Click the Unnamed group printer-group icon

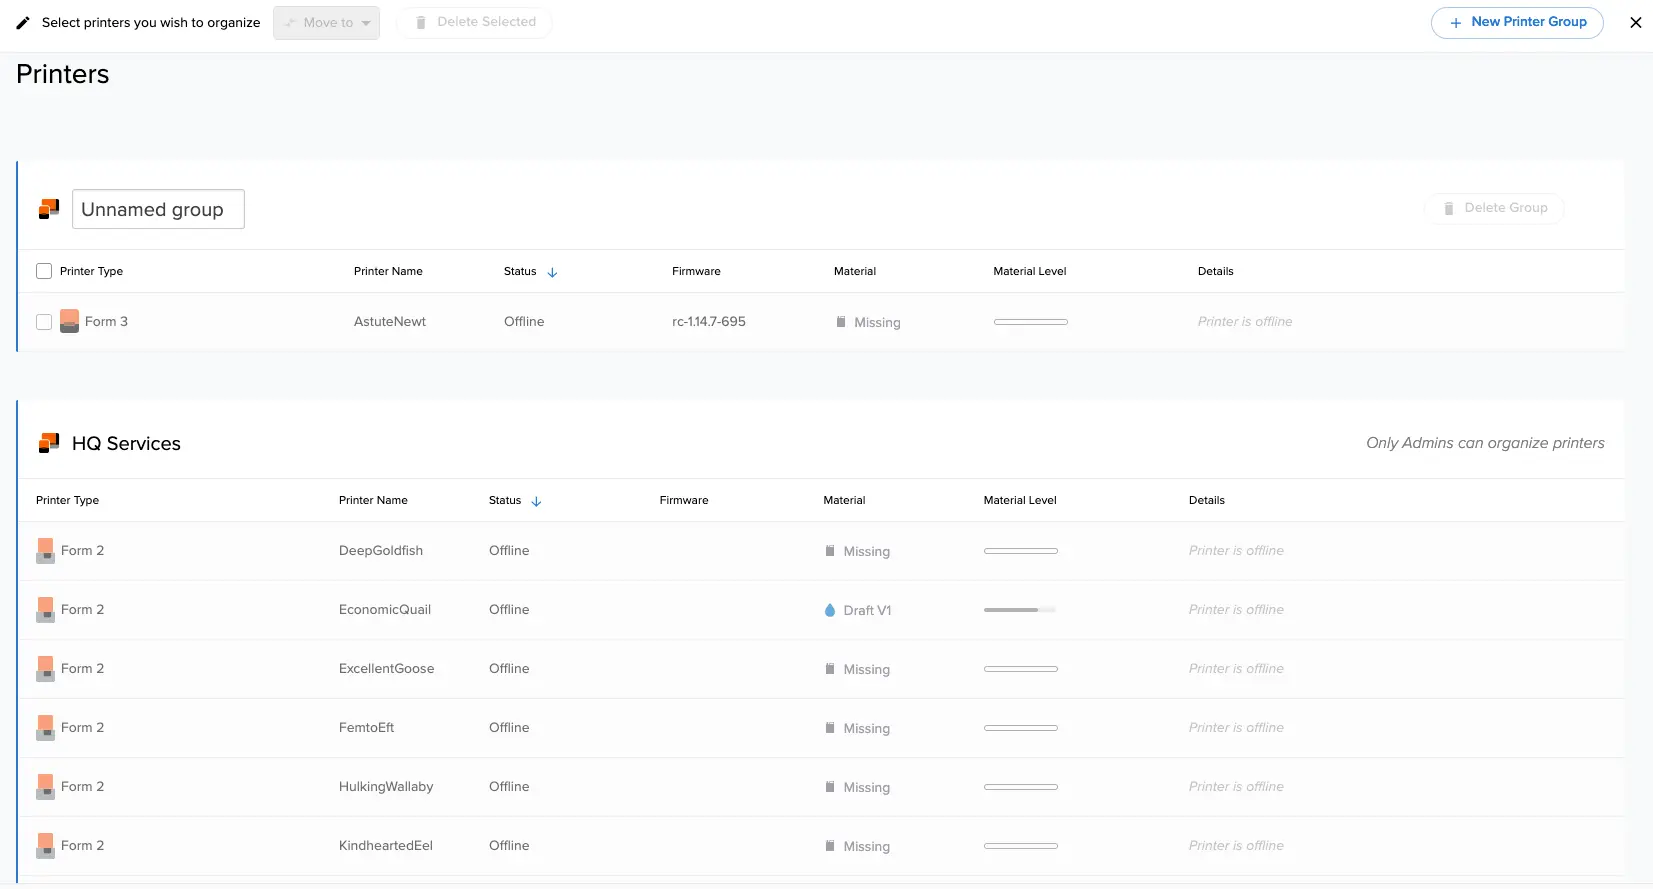[49, 209]
